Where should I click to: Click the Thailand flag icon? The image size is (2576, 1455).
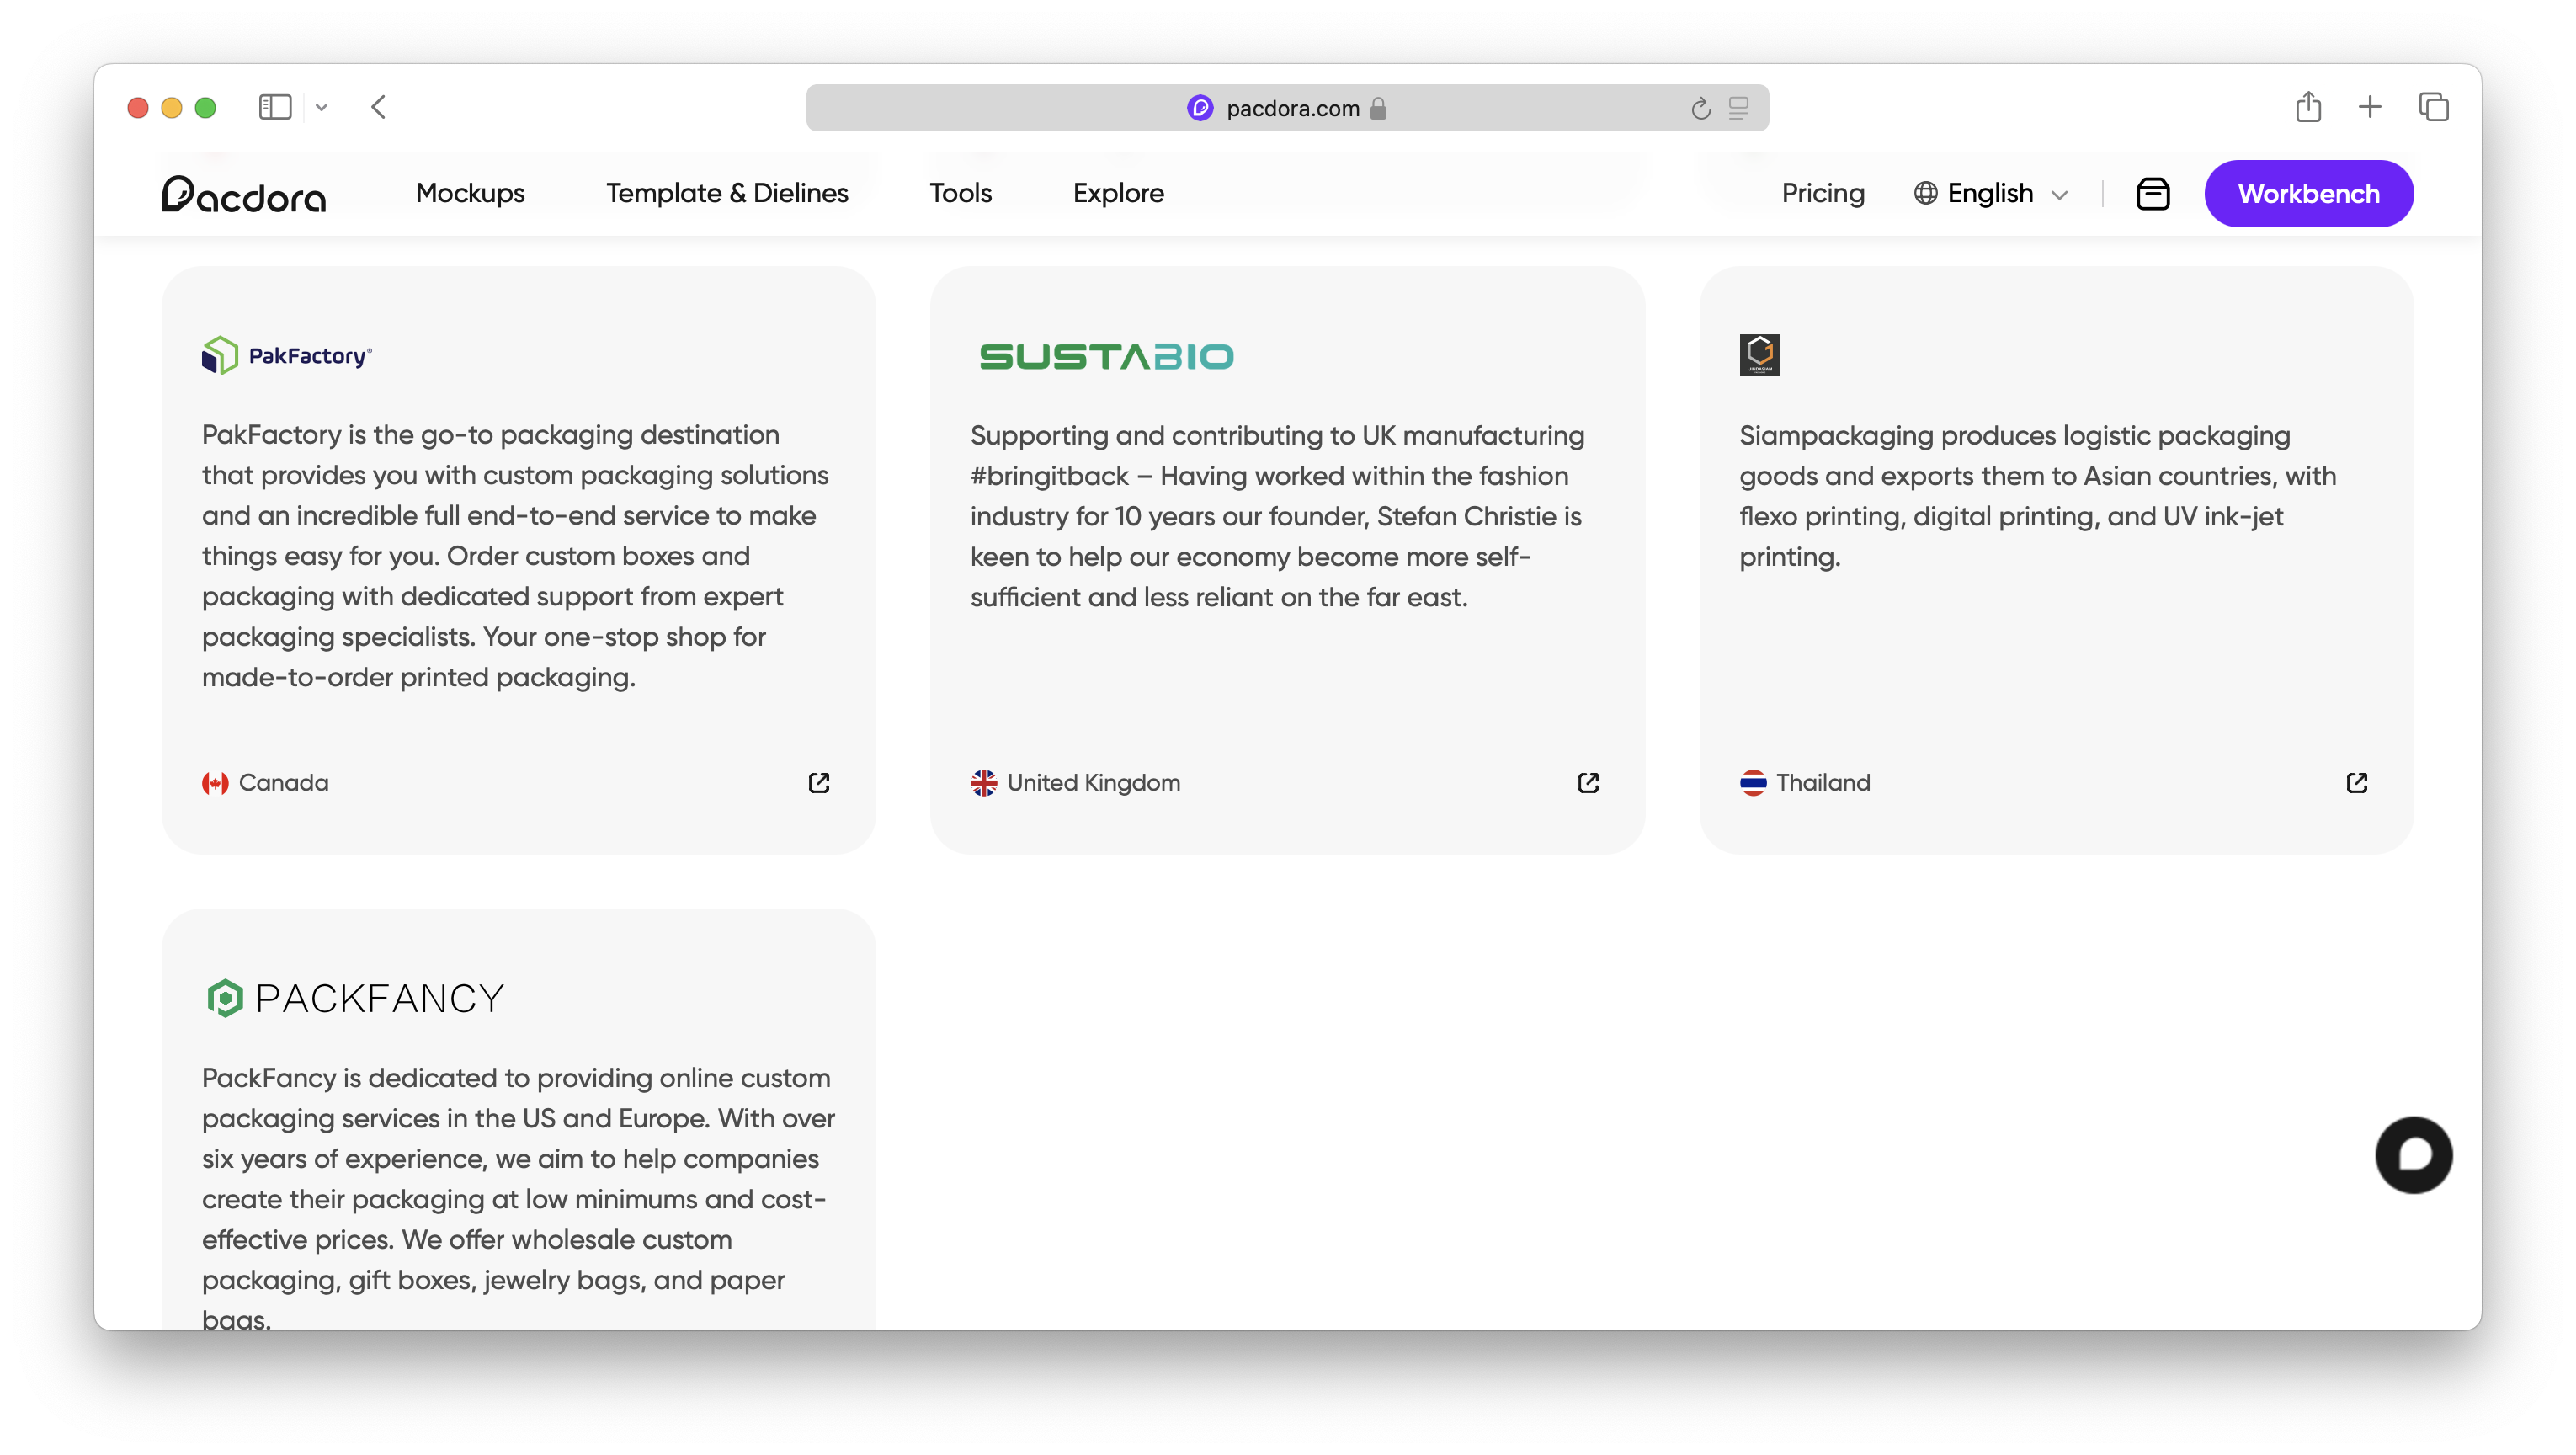[1752, 783]
